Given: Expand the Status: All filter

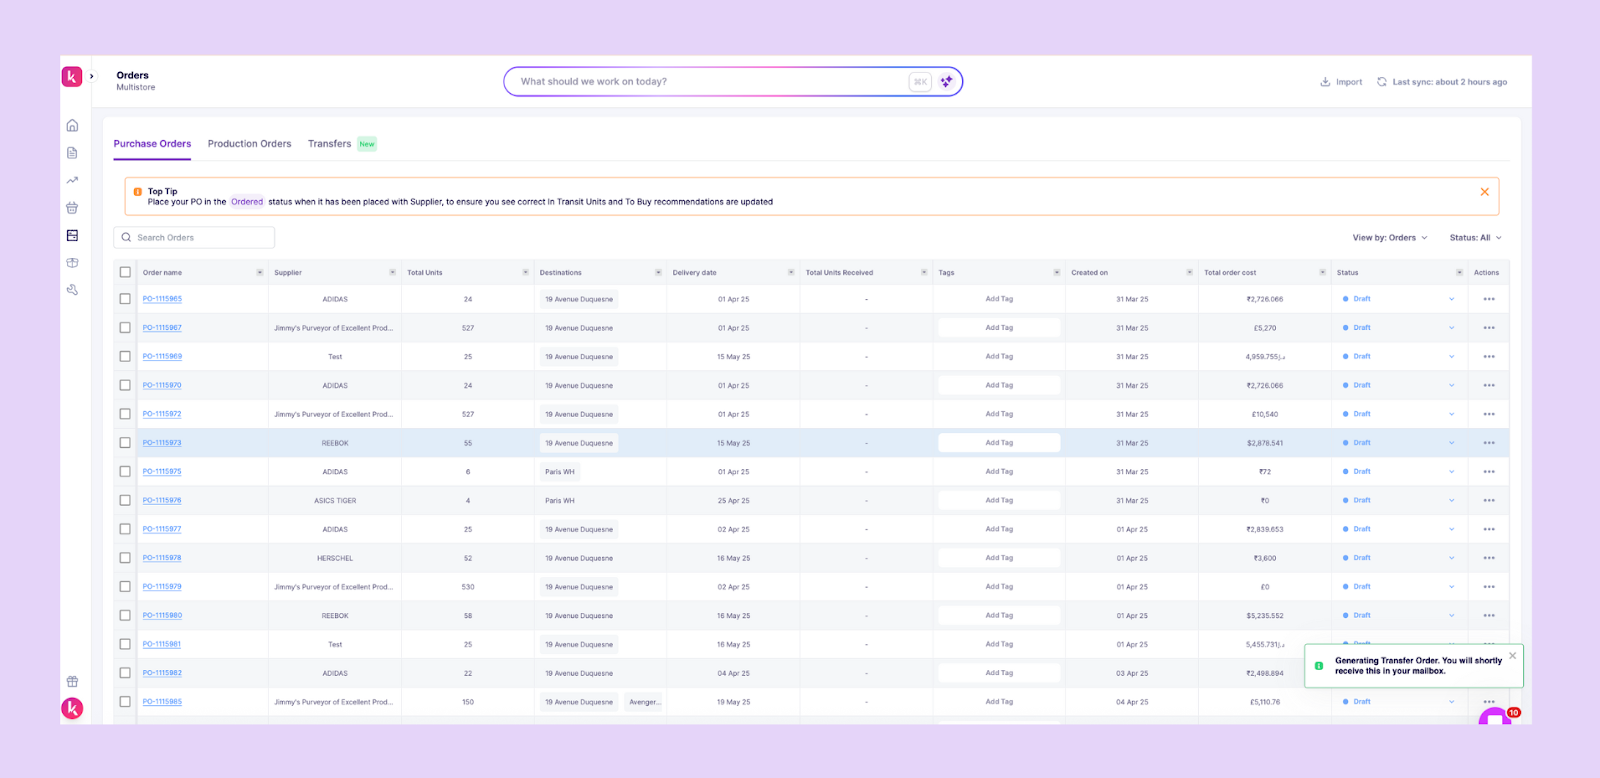Looking at the screenshot, I should pyautogui.click(x=1475, y=238).
